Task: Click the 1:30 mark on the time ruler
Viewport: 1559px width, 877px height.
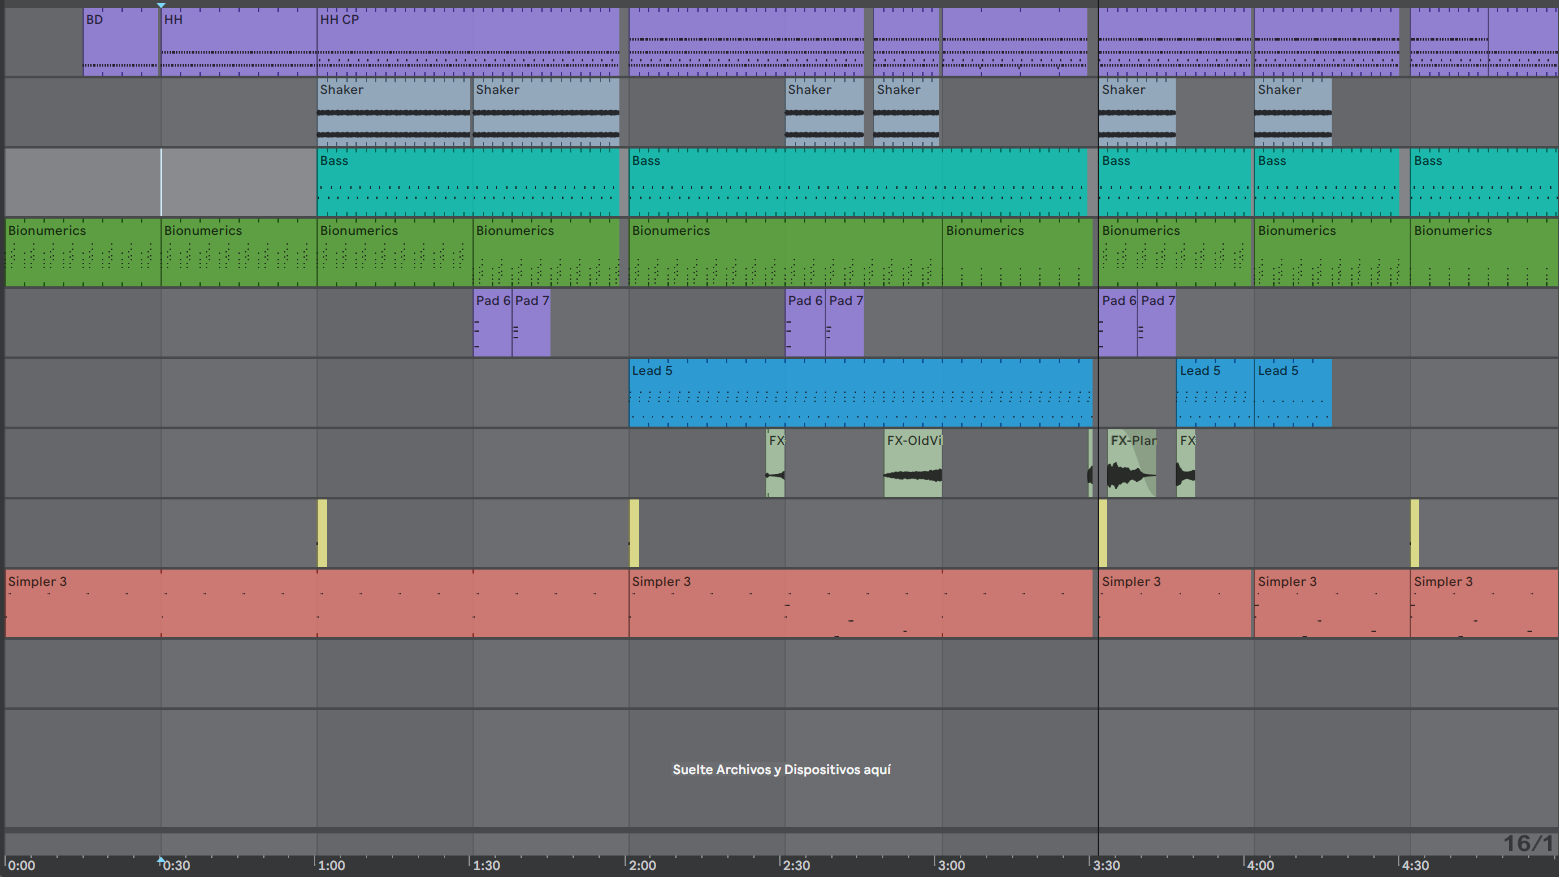Action: (x=487, y=865)
